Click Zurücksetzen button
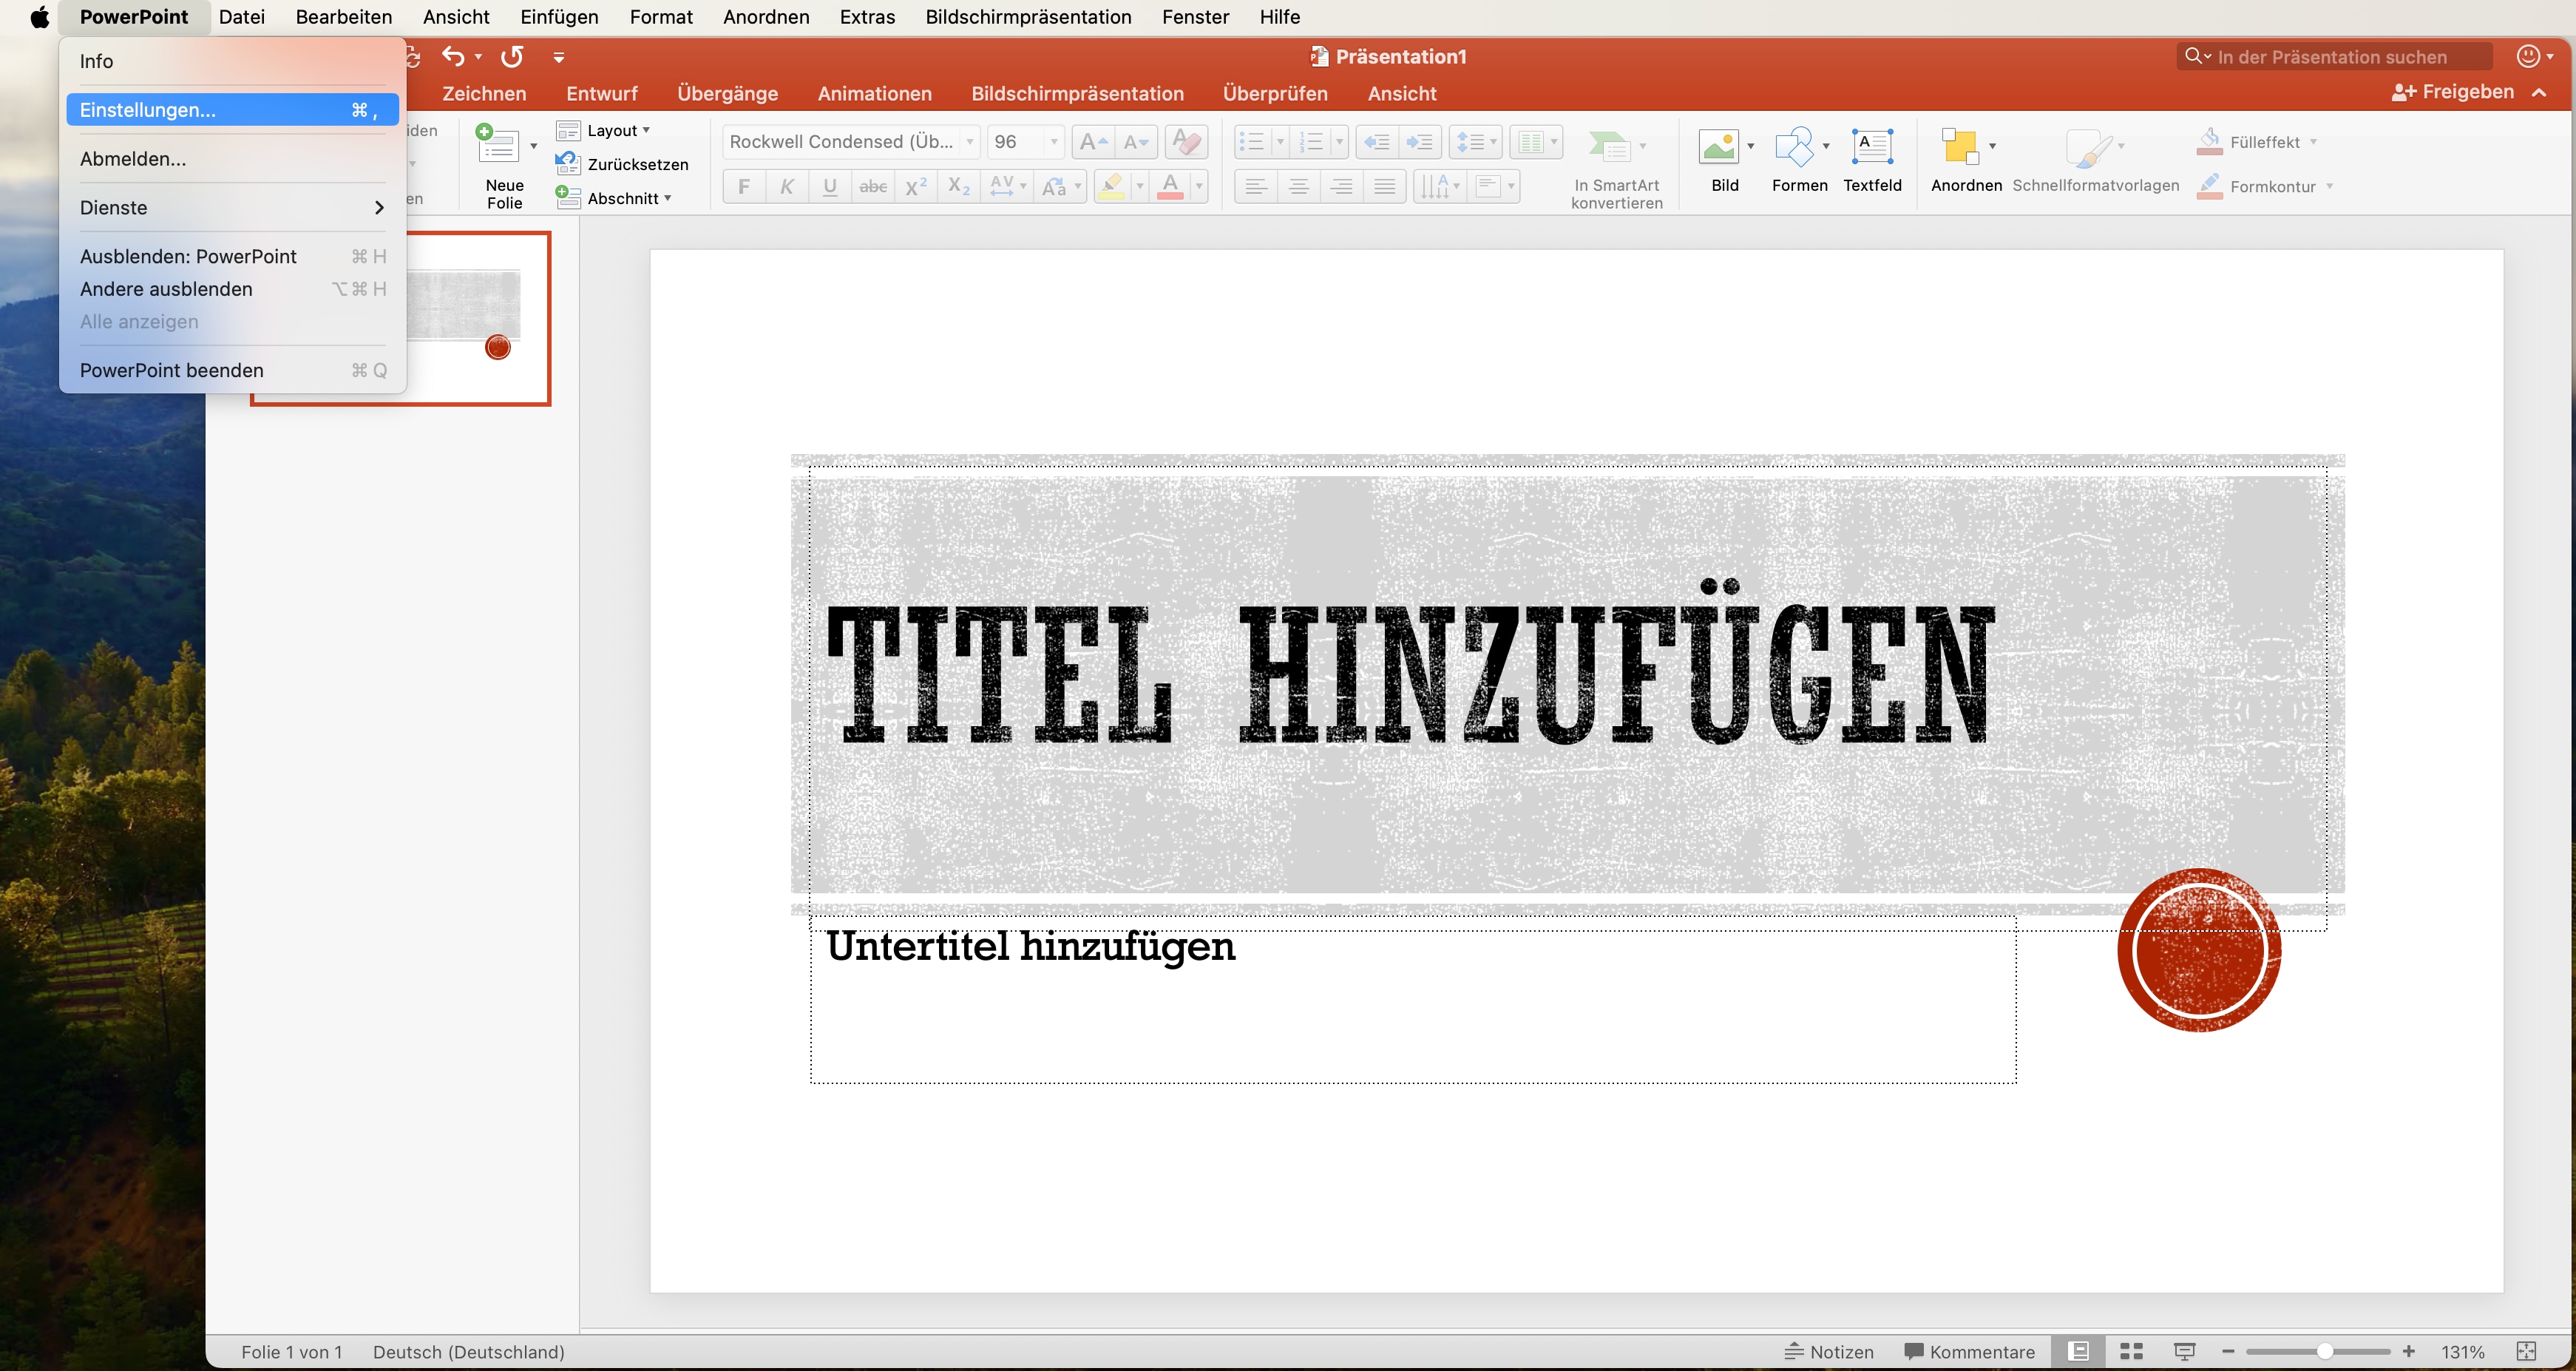Screen dimensions: 2576x1371 pos(622,164)
